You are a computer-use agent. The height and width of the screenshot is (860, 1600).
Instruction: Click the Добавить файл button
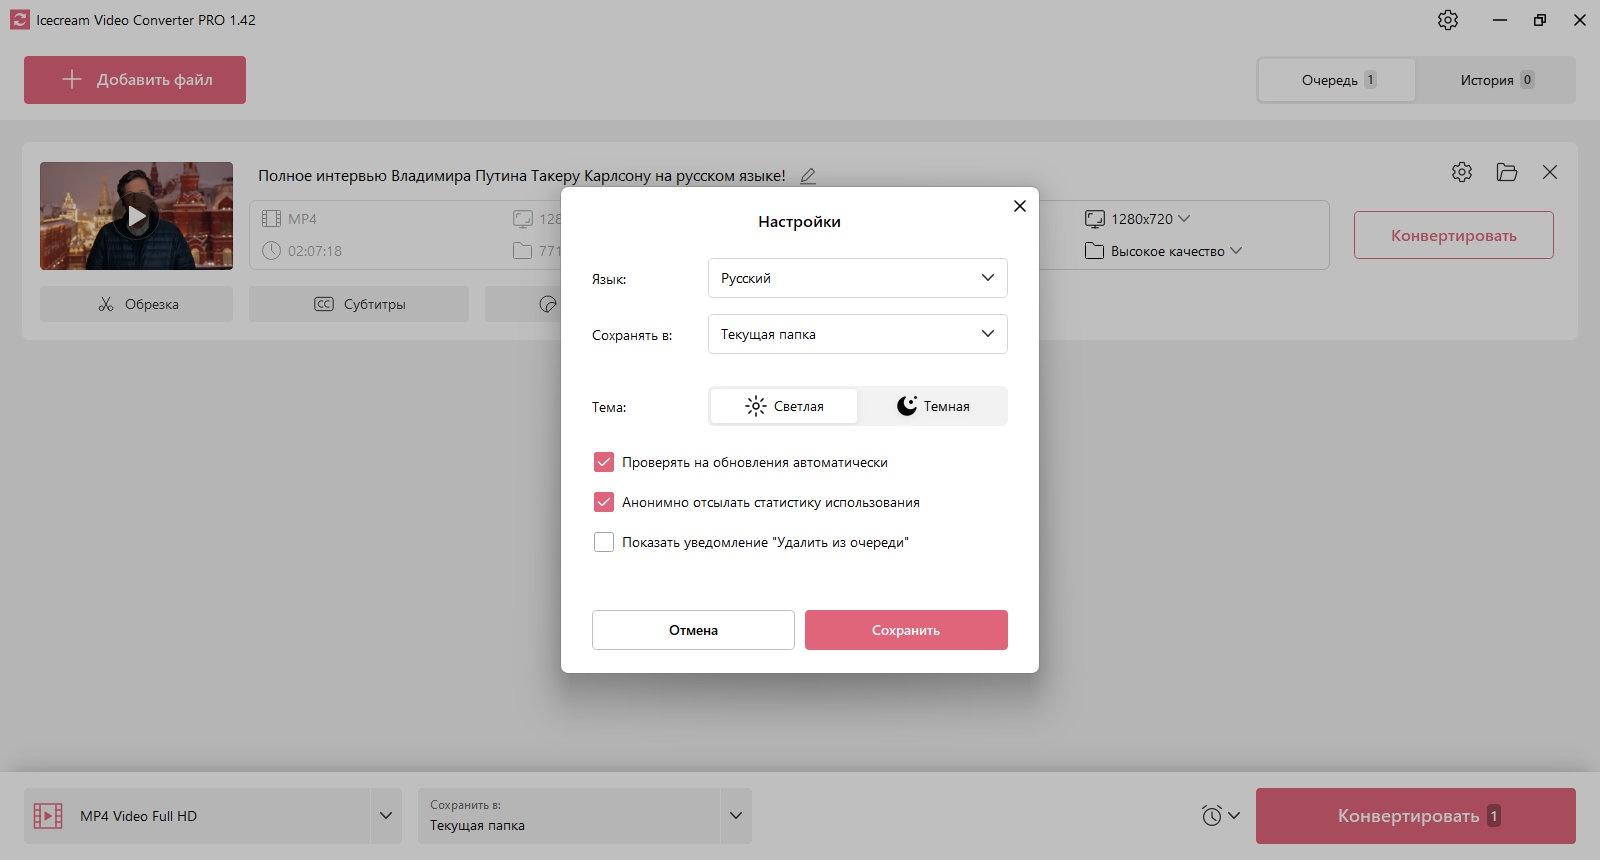click(x=135, y=80)
